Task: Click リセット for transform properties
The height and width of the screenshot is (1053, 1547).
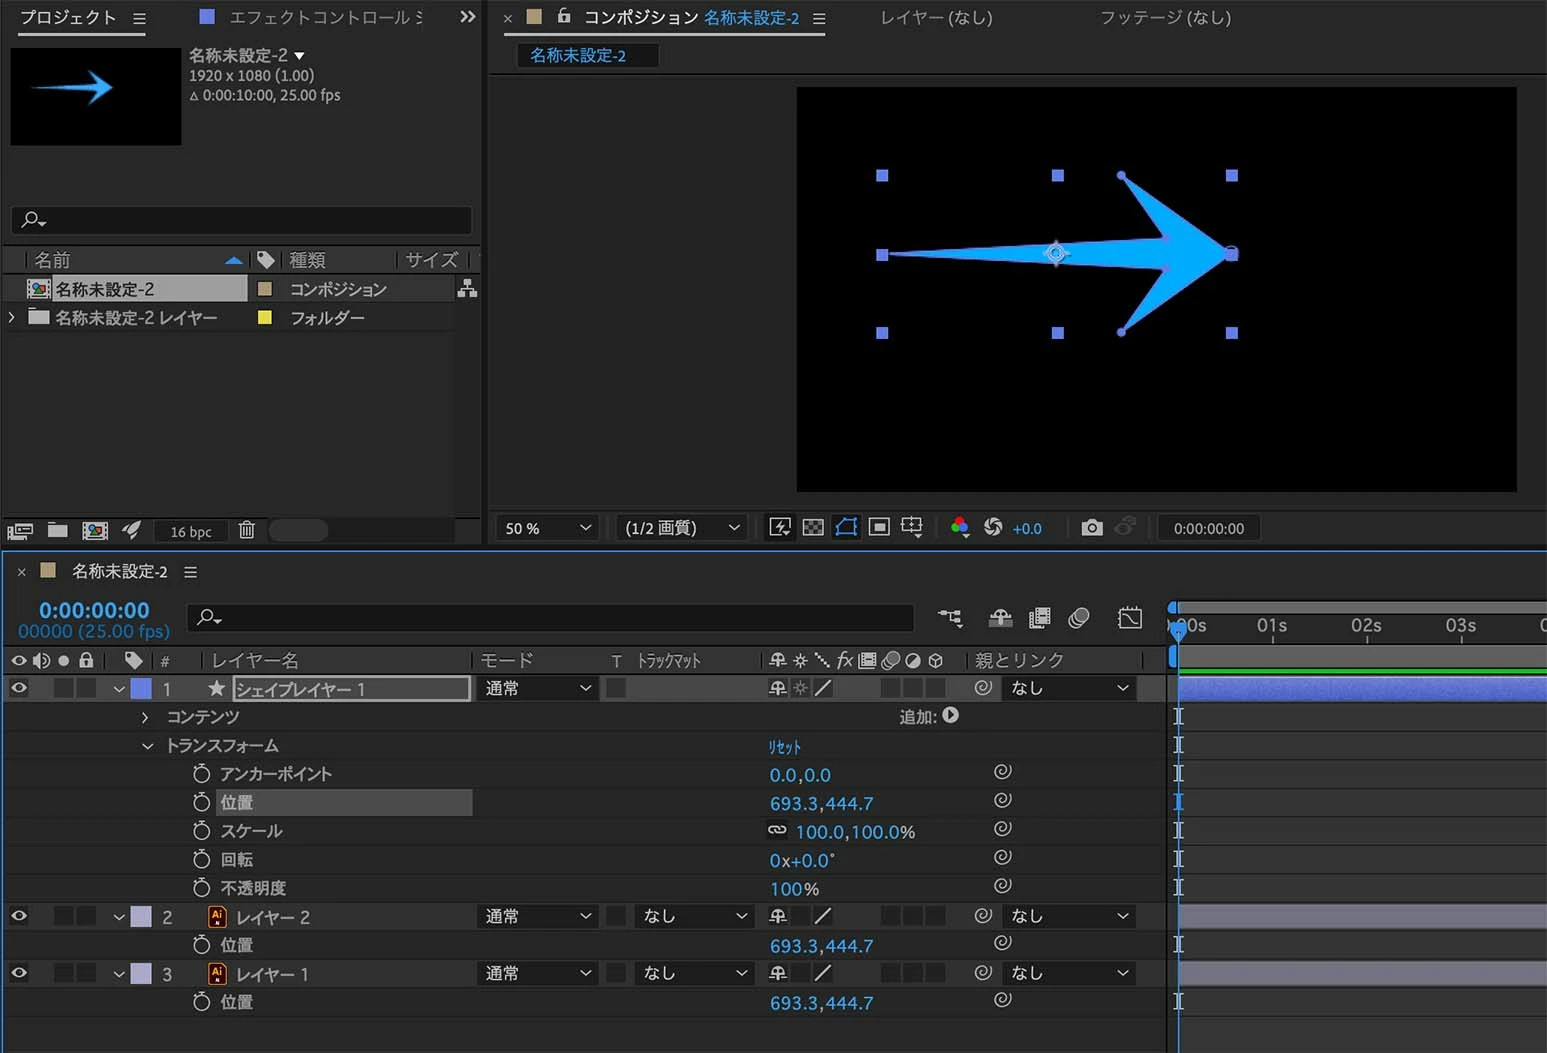Action: [x=785, y=747]
